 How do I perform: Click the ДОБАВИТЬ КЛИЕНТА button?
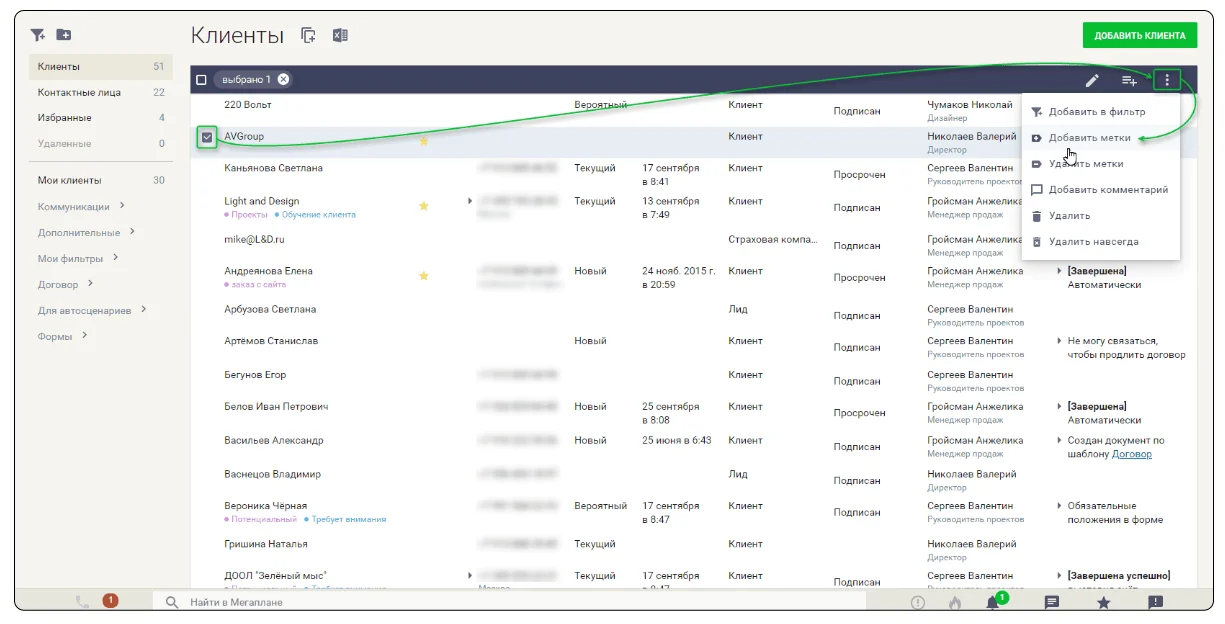click(x=1140, y=36)
